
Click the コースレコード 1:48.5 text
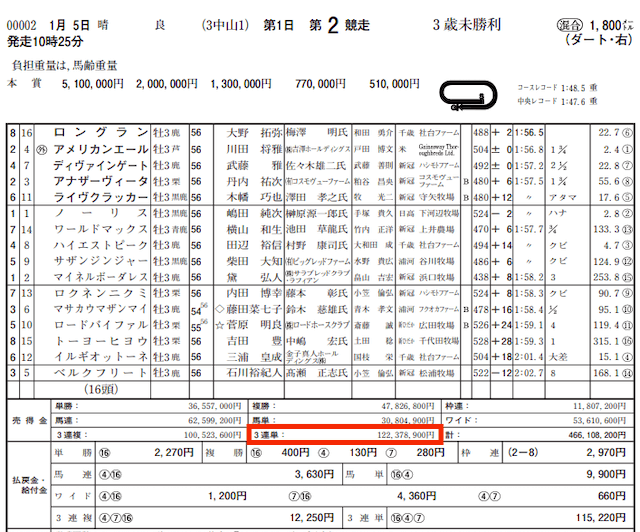[558, 88]
